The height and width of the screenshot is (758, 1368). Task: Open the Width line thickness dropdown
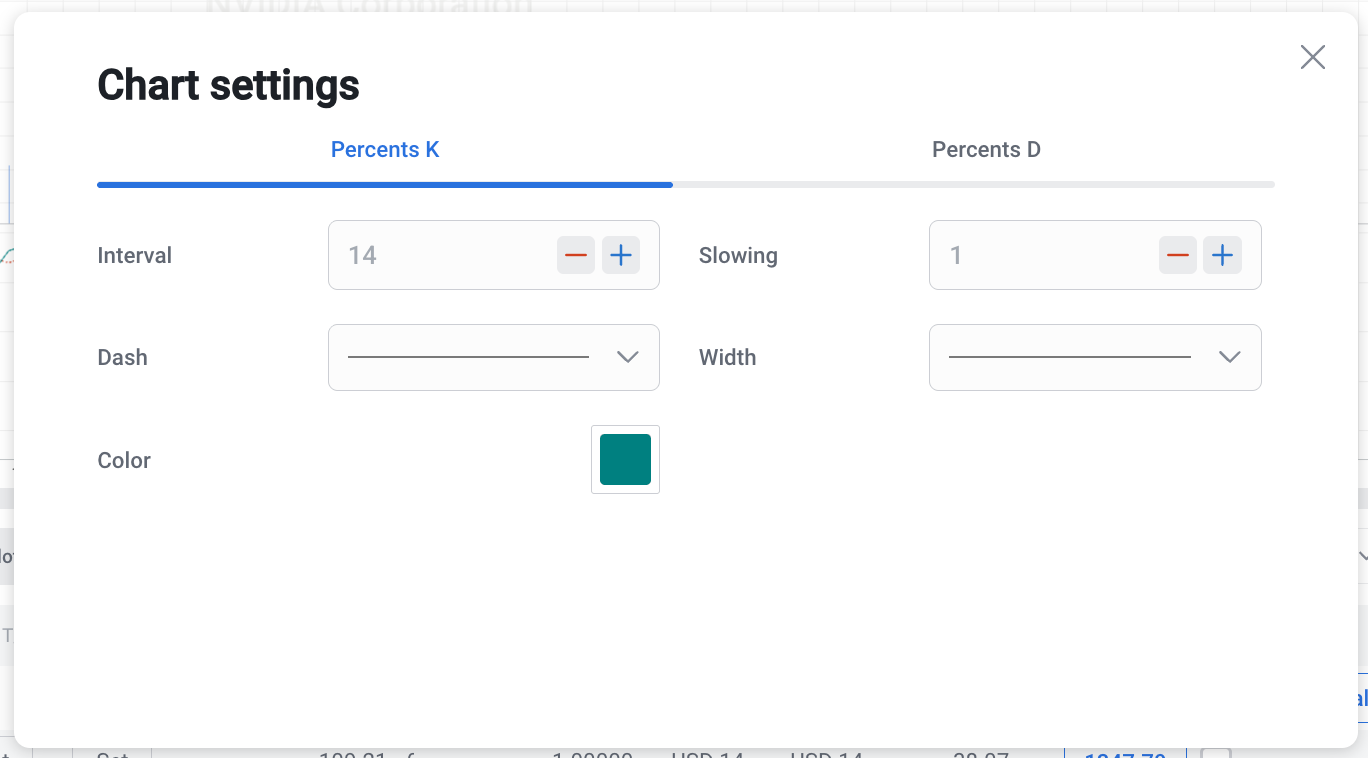point(1070,357)
